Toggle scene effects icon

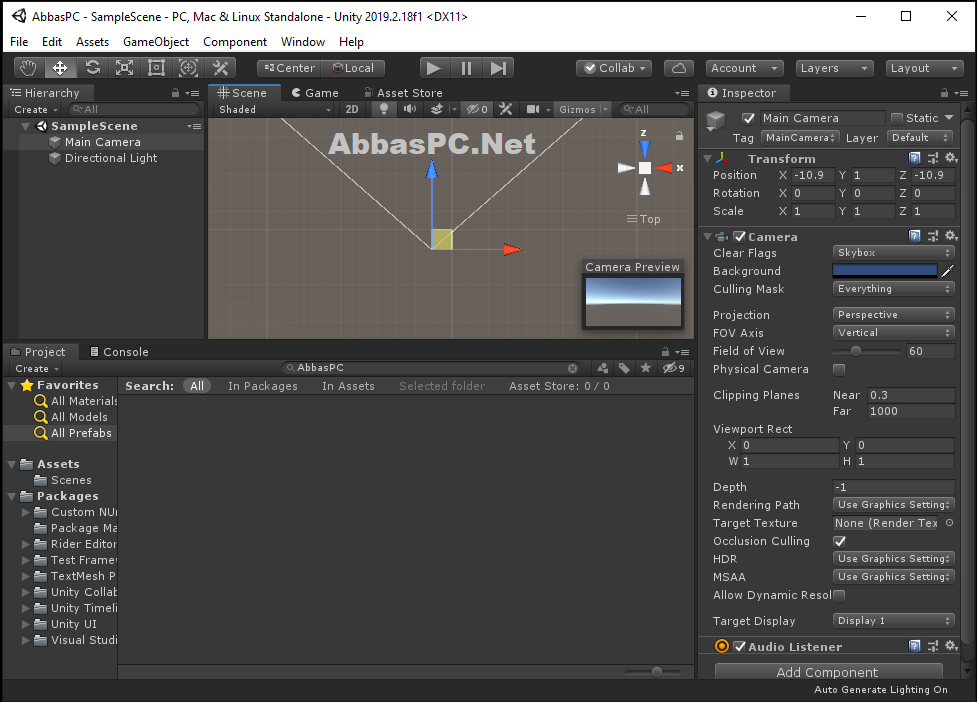pos(437,109)
